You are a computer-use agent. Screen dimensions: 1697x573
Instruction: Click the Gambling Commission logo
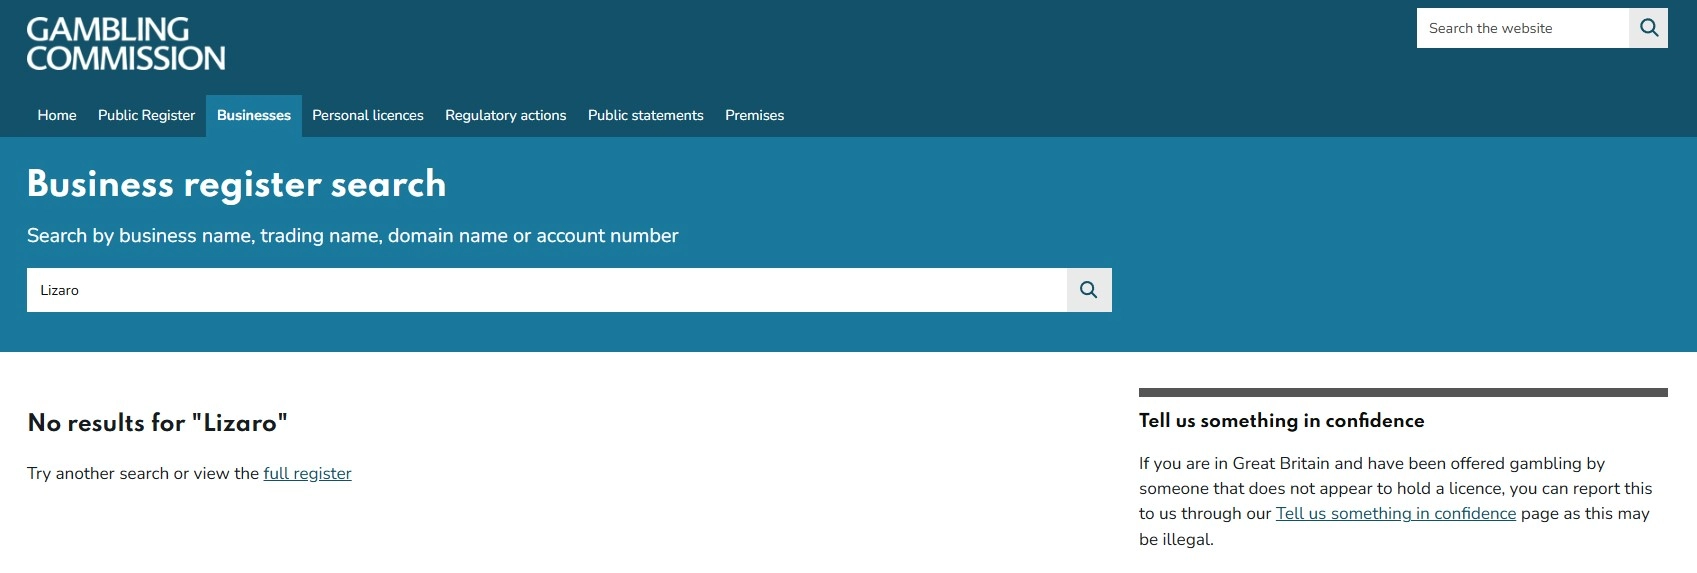[x=126, y=44]
